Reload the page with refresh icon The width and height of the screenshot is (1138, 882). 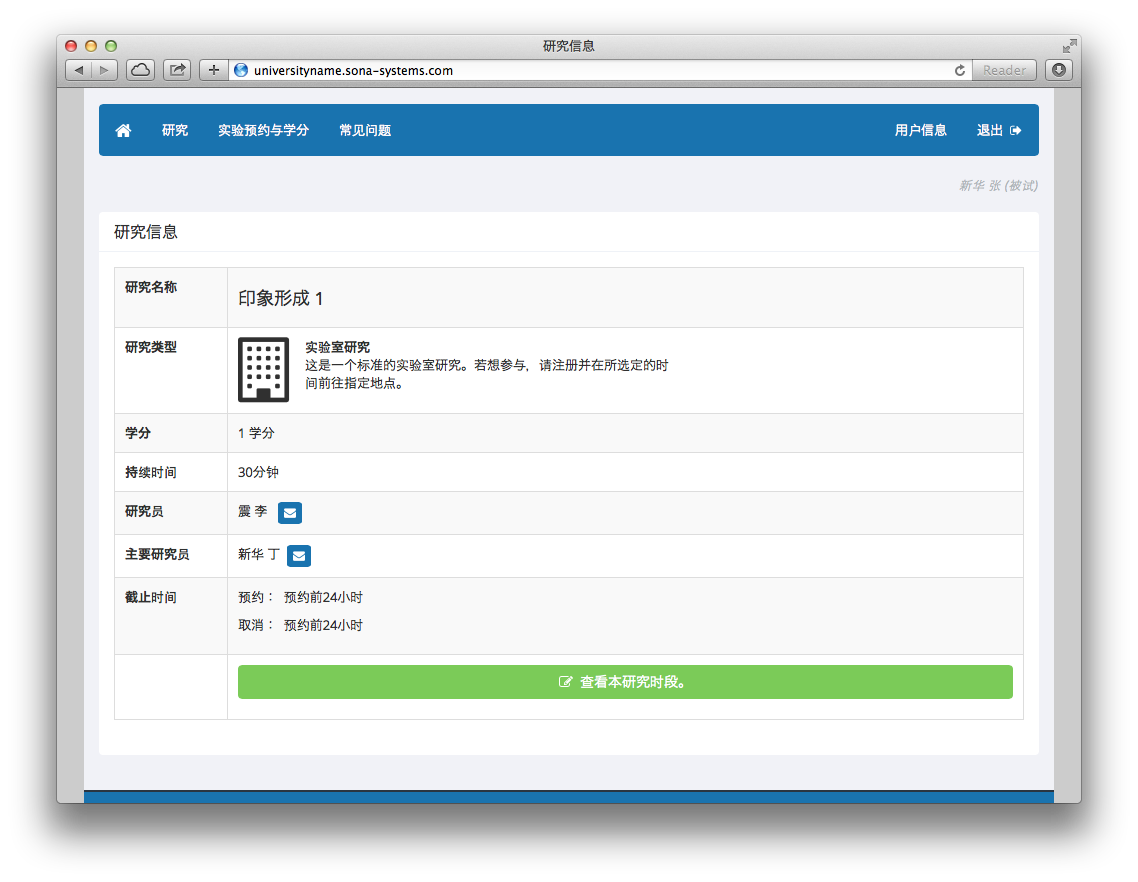coord(959,70)
